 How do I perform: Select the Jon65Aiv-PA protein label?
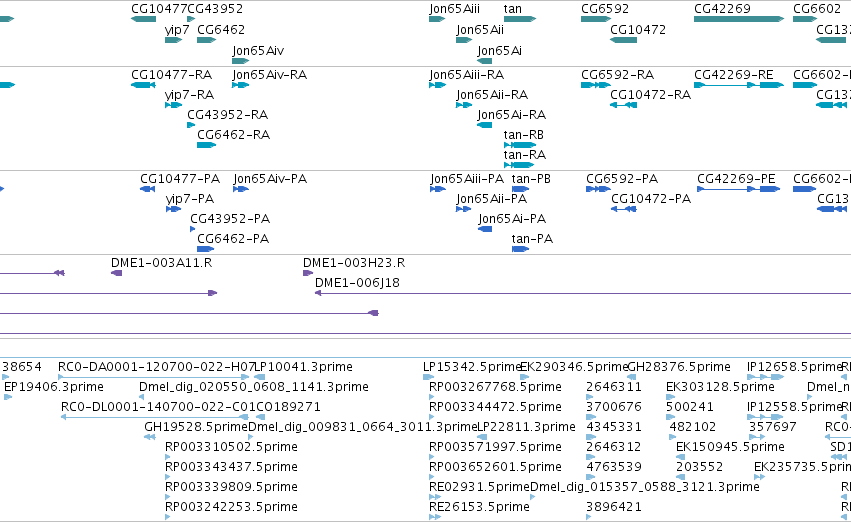tap(270, 179)
